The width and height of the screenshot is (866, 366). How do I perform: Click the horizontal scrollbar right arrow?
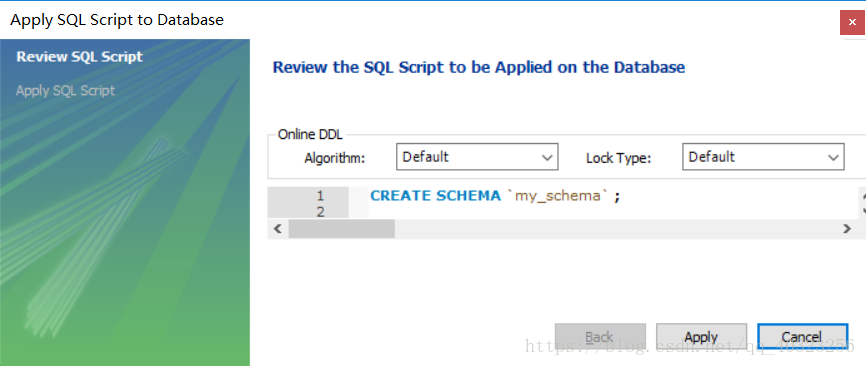(847, 229)
